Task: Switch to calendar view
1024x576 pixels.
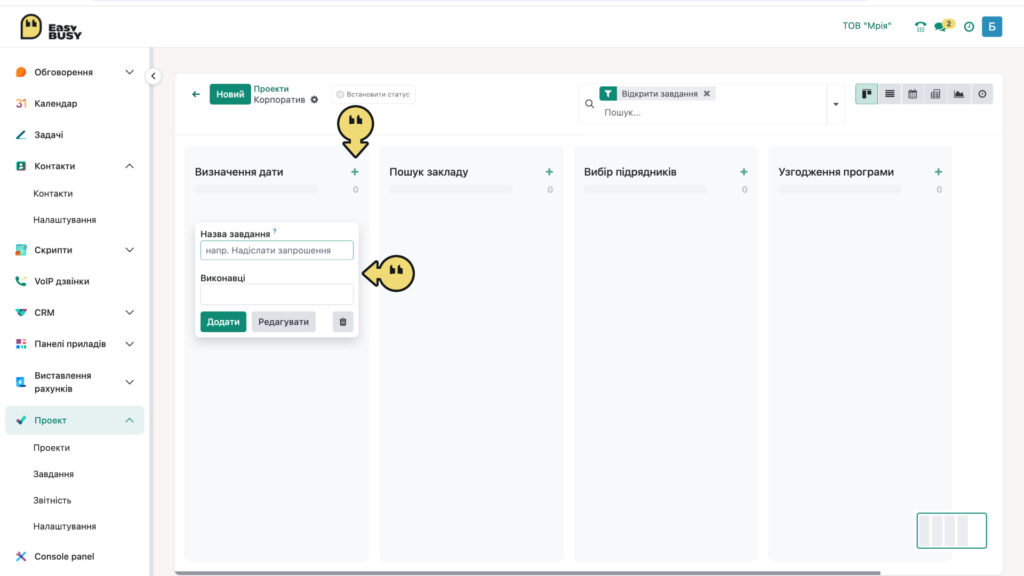Action: click(912, 94)
